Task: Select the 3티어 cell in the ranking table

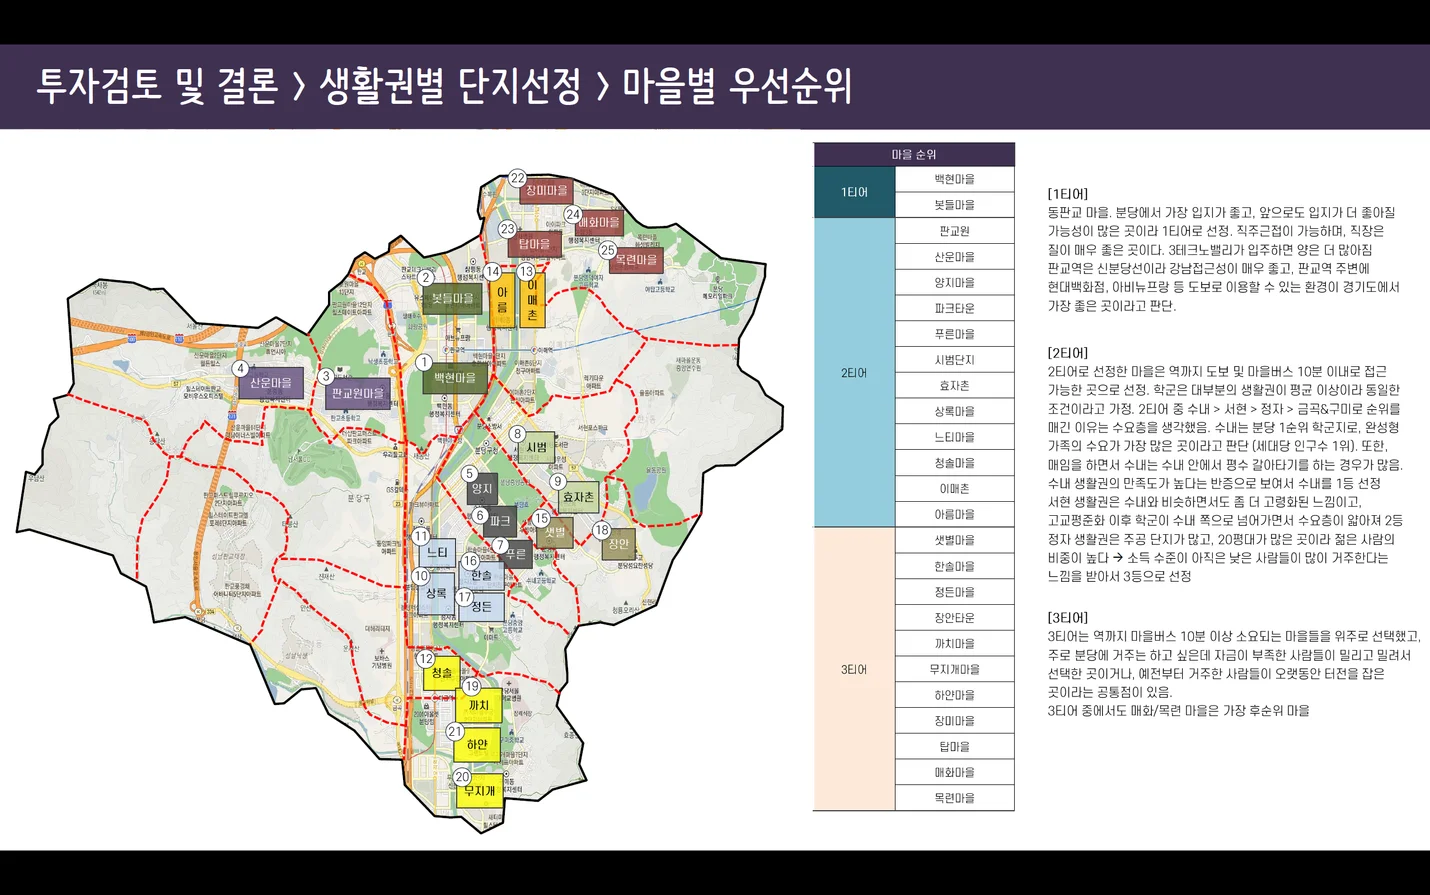Action: click(854, 669)
